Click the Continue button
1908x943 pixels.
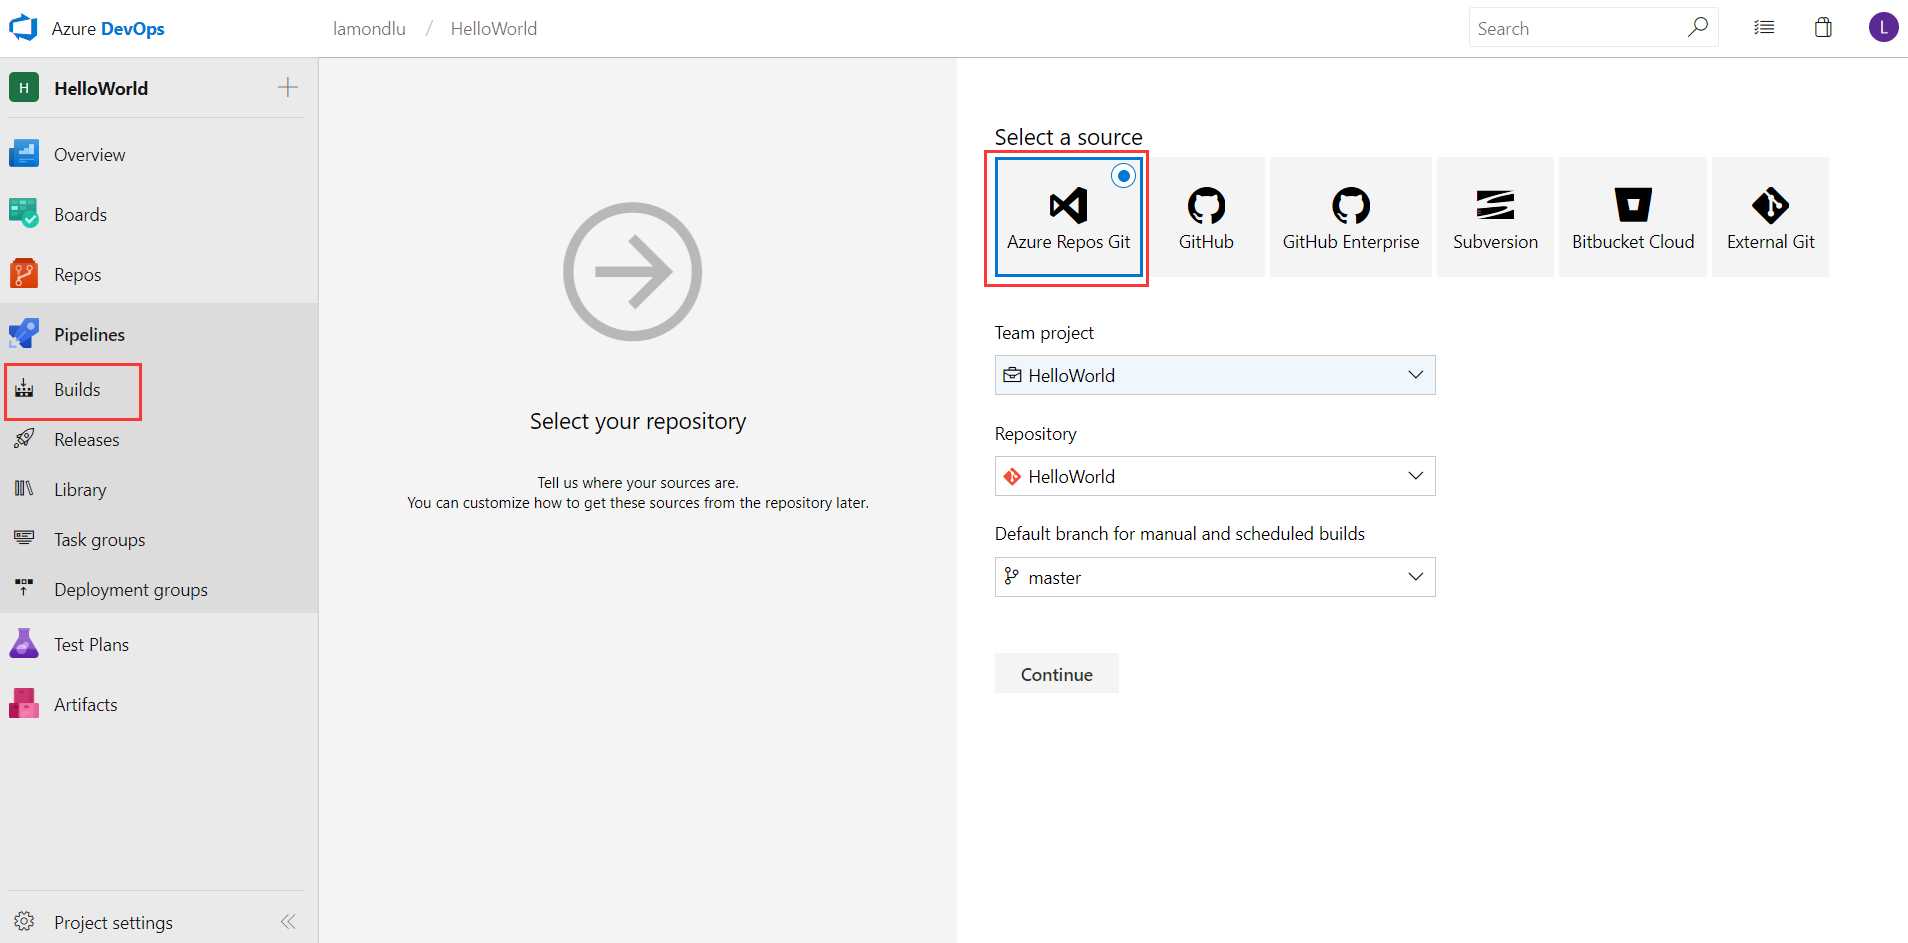click(1056, 674)
